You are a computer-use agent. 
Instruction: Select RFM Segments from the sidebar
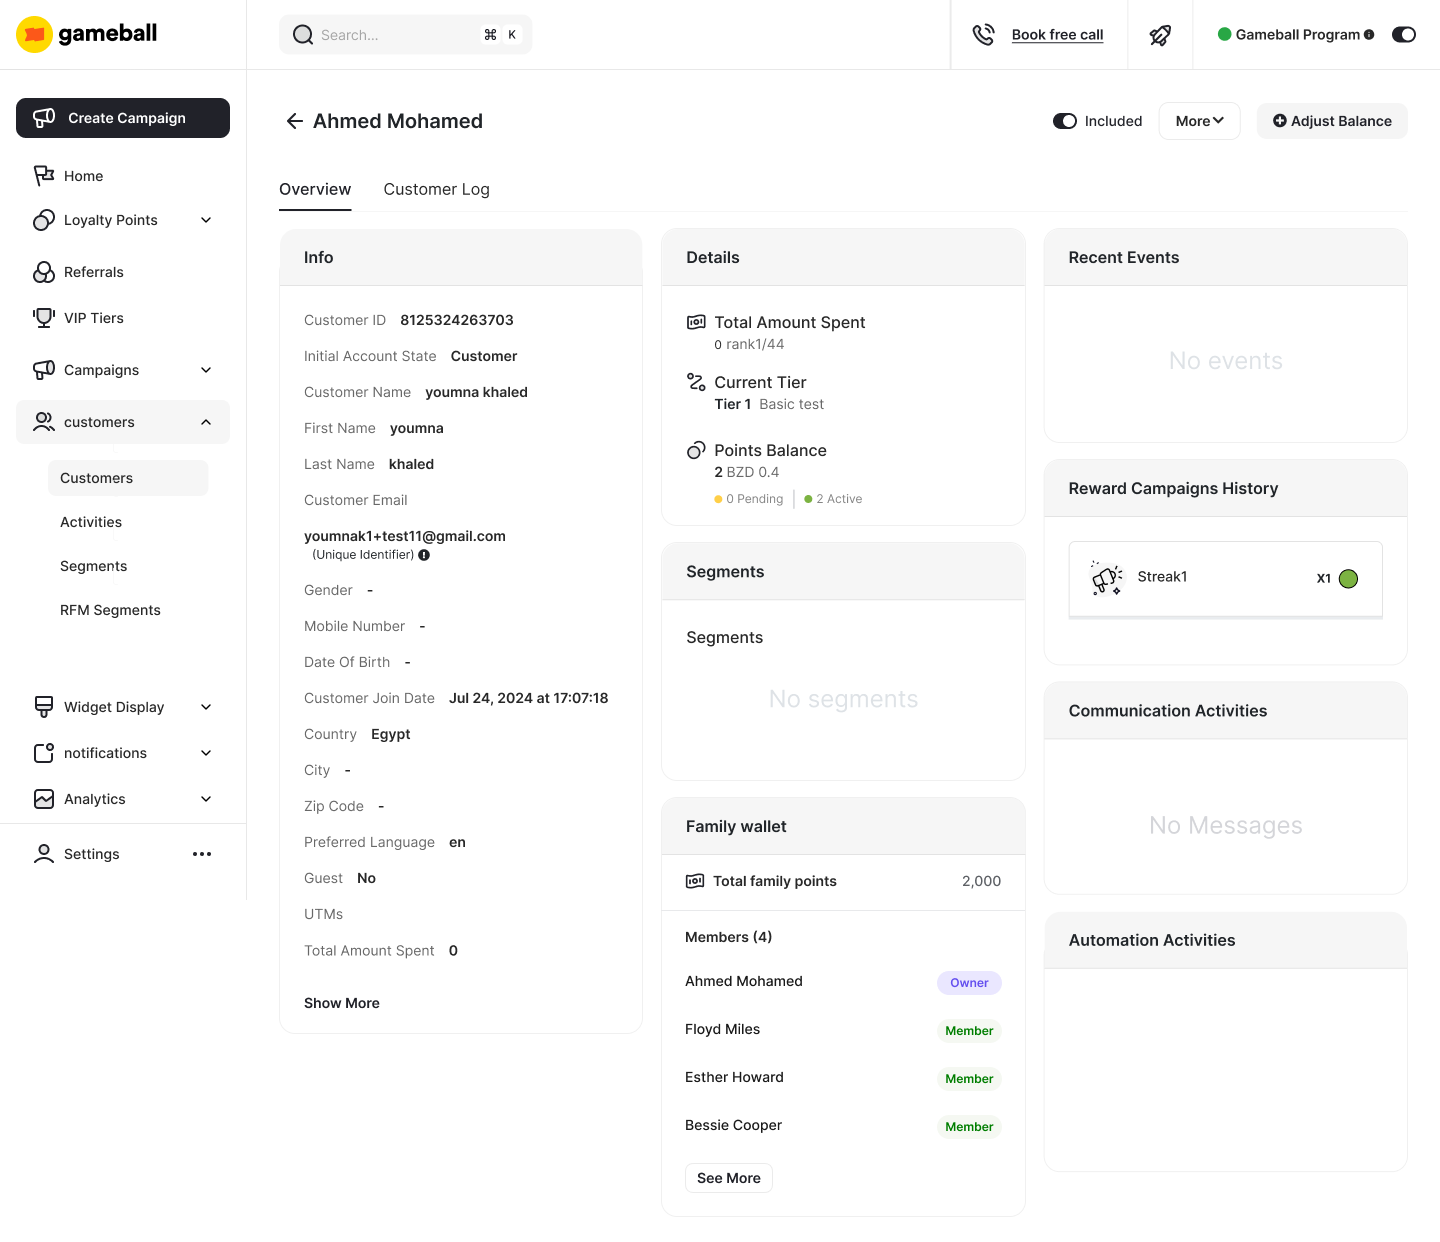click(x=110, y=610)
